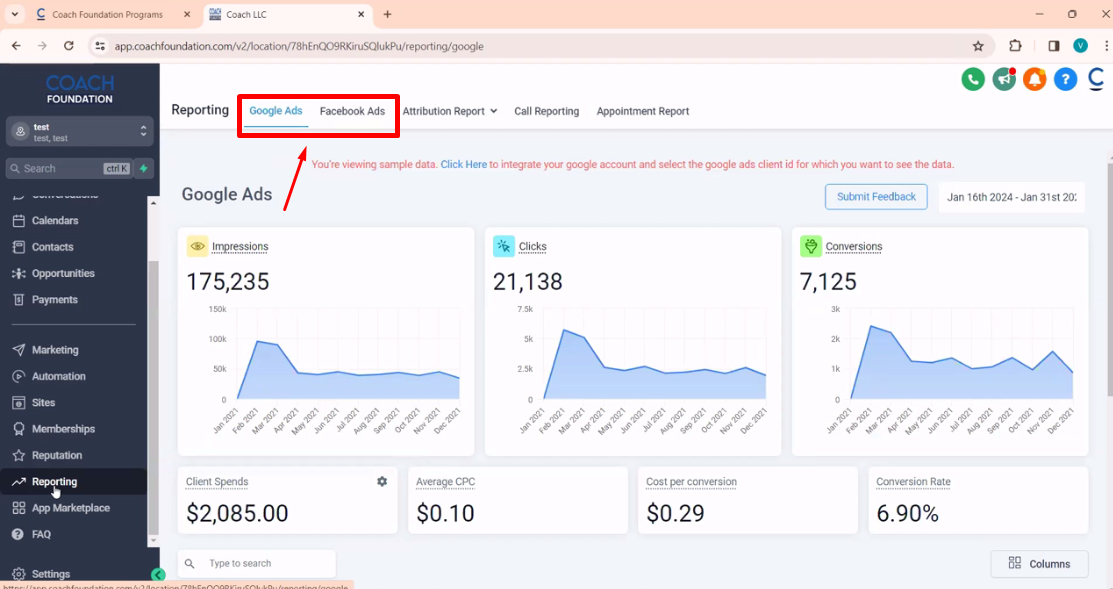Click the 21,138 clicks value
Screen dimensions: 1113x589
coord(527,282)
